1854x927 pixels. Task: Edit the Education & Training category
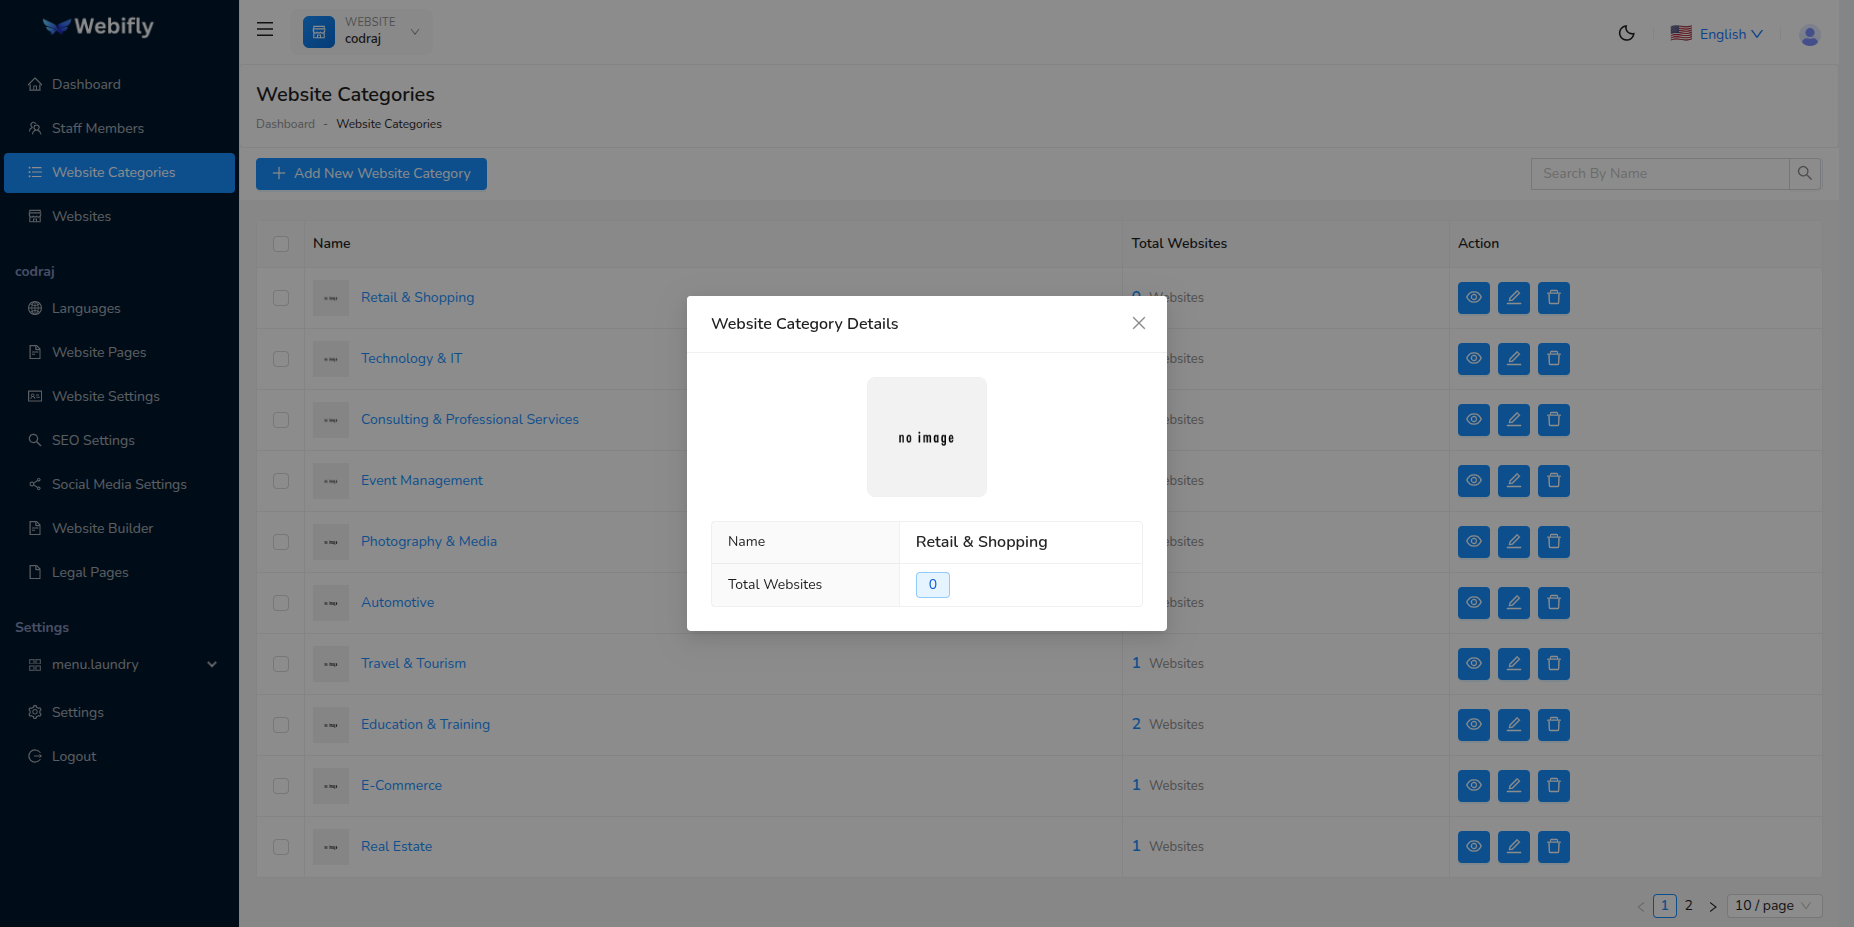click(x=1513, y=724)
